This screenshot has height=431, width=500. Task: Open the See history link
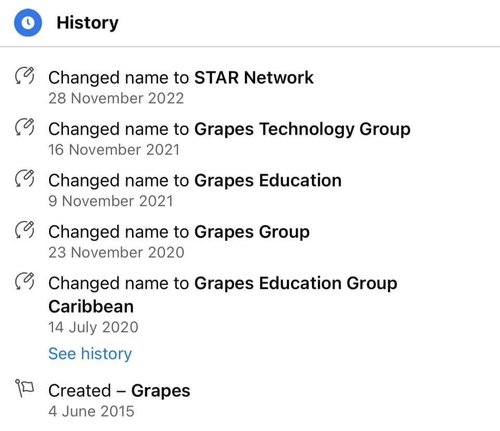[x=90, y=354]
